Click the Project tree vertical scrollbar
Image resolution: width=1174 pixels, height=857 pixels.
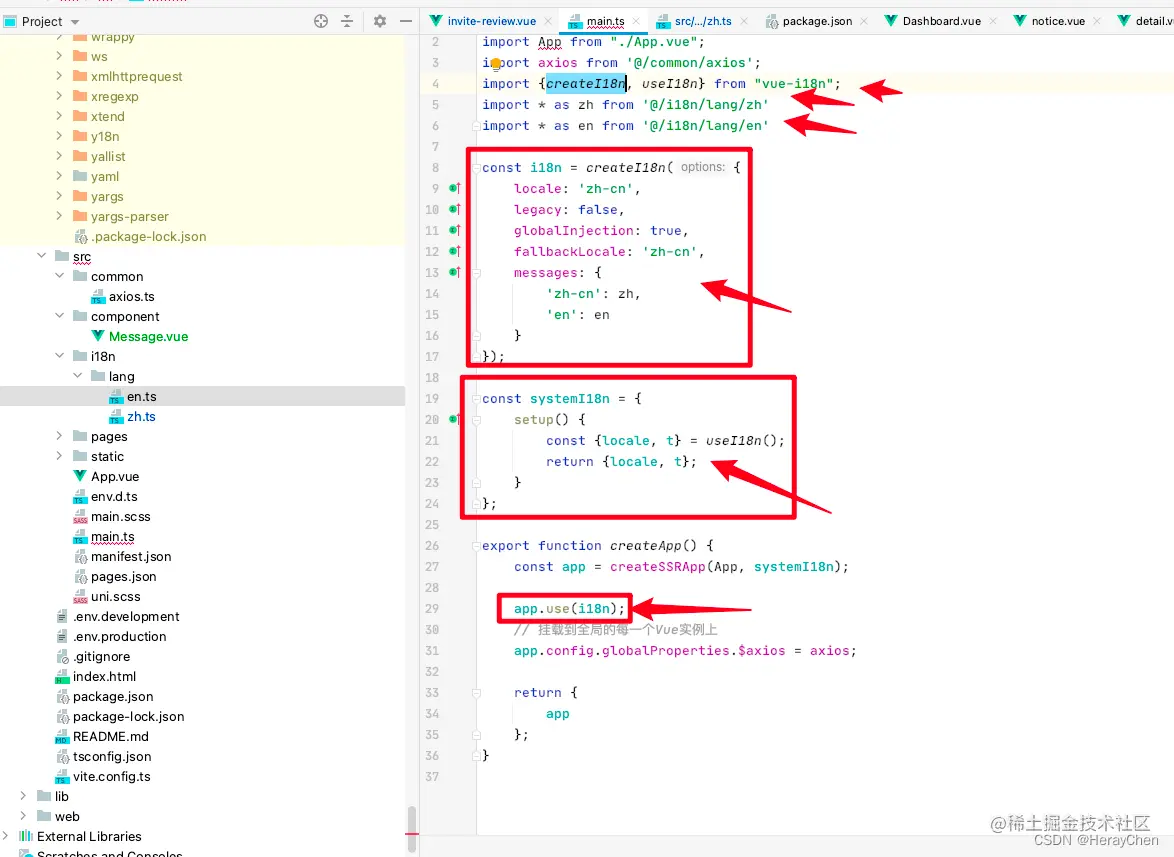(412, 828)
